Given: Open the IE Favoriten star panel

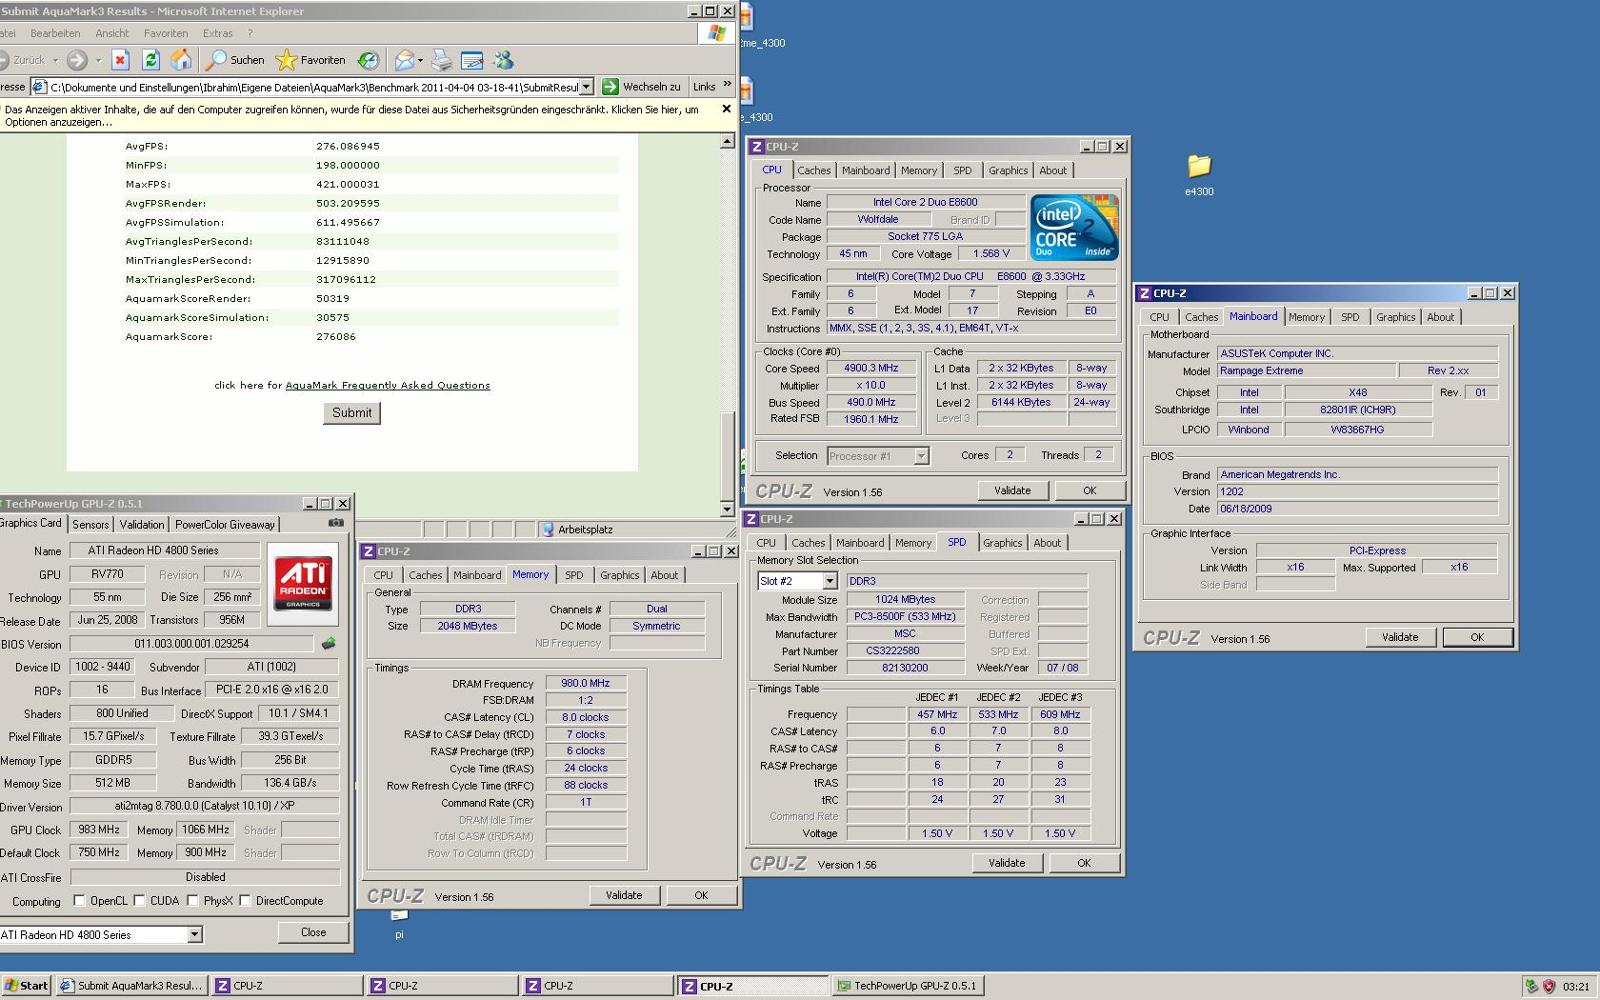Looking at the screenshot, I should [310, 60].
